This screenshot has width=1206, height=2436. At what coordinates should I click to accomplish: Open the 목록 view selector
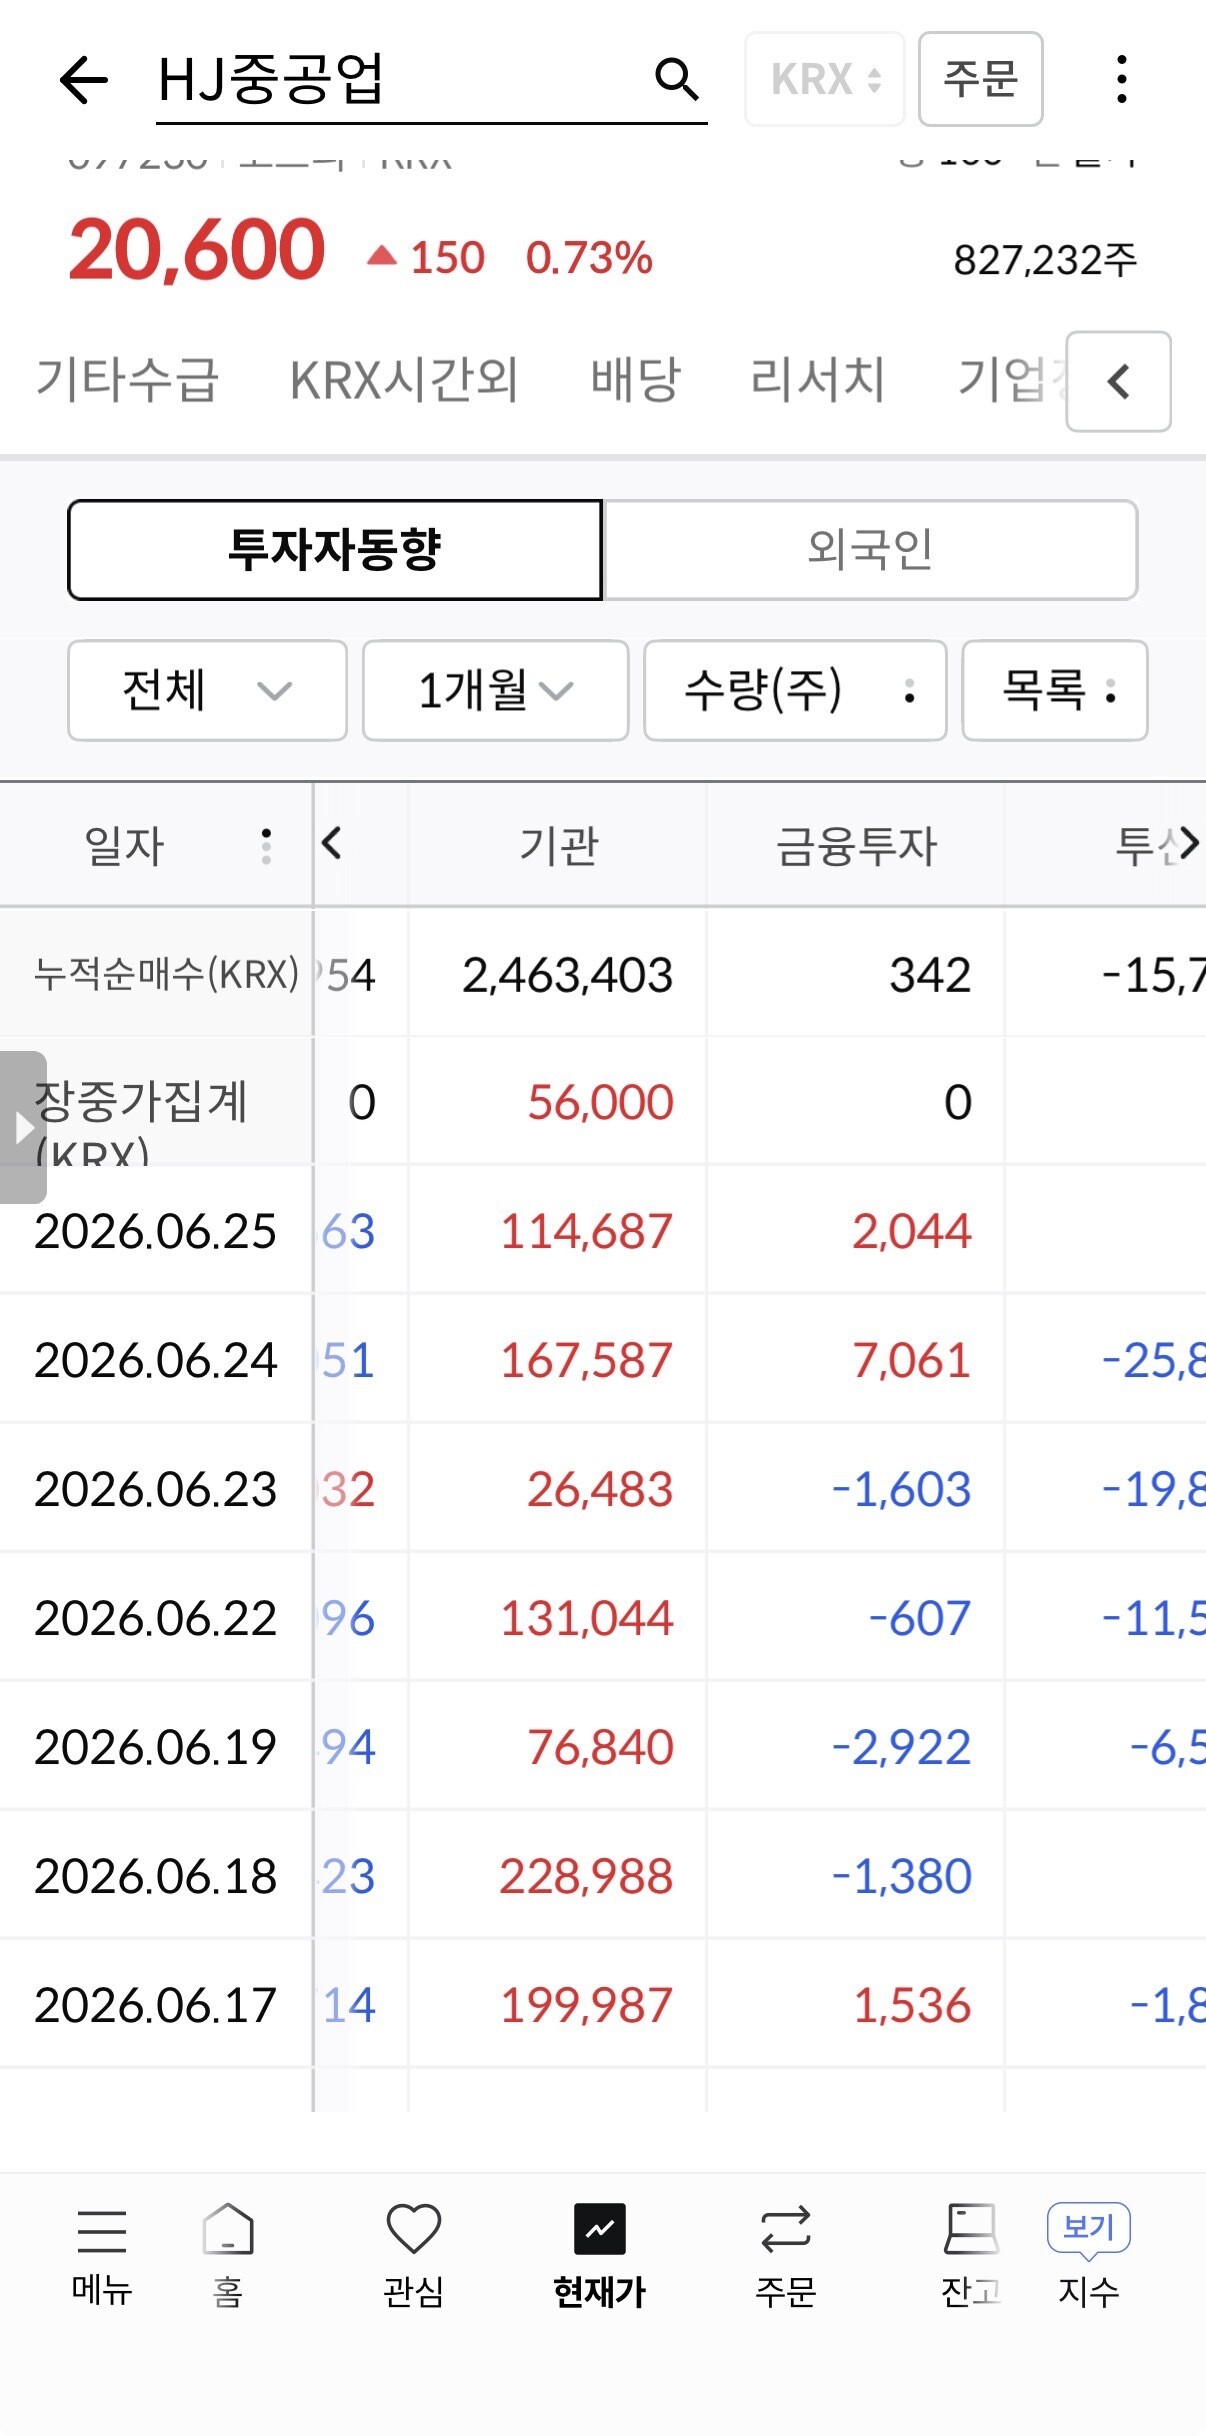[1055, 690]
